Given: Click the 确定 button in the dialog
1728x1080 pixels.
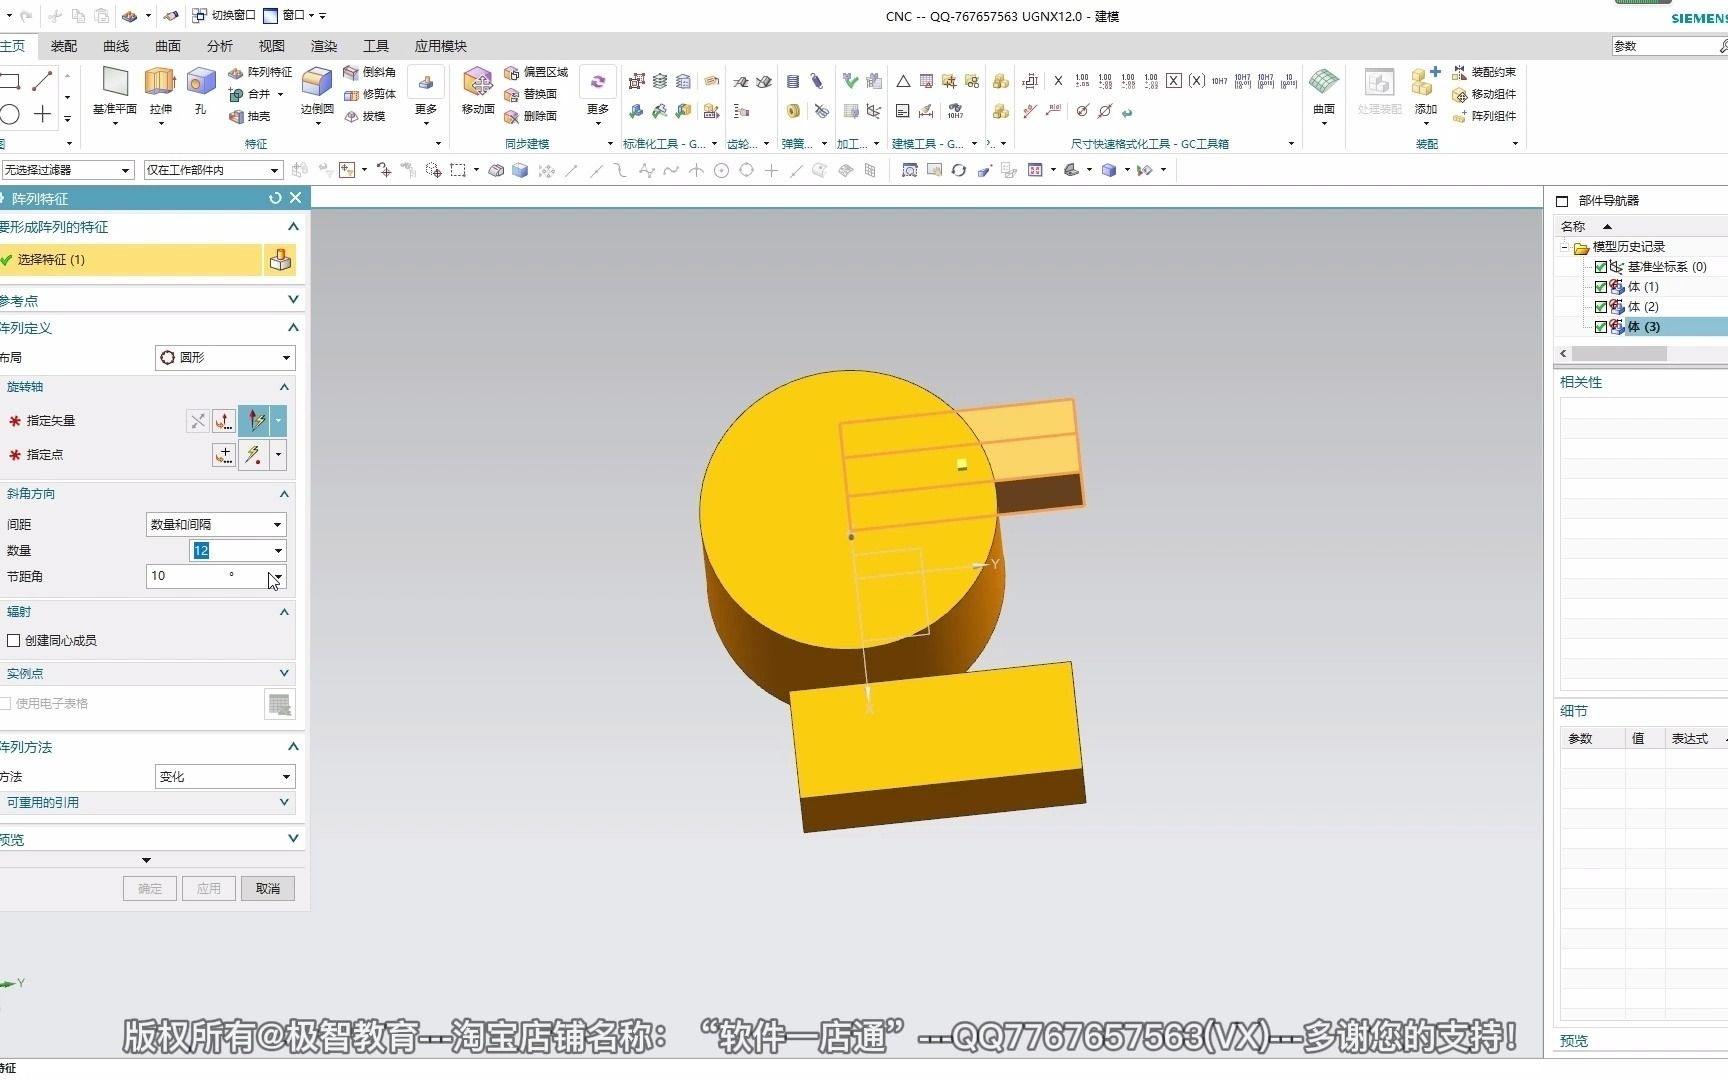Looking at the screenshot, I should pyautogui.click(x=148, y=888).
